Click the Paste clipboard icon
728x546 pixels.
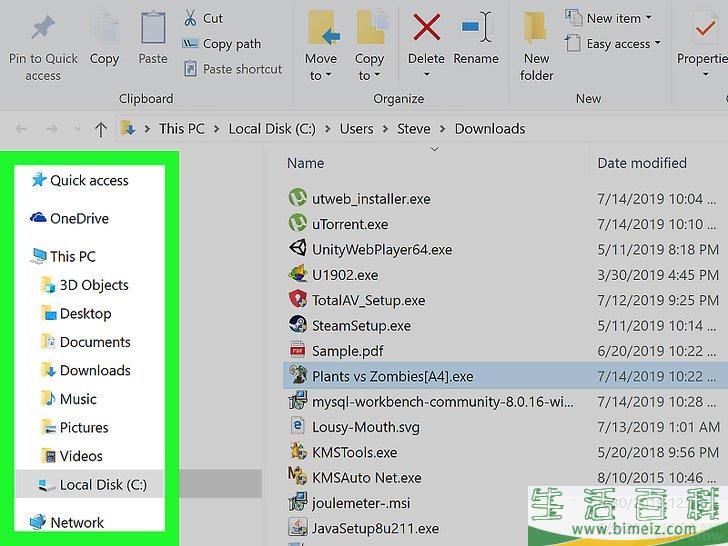tap(153, 29)
